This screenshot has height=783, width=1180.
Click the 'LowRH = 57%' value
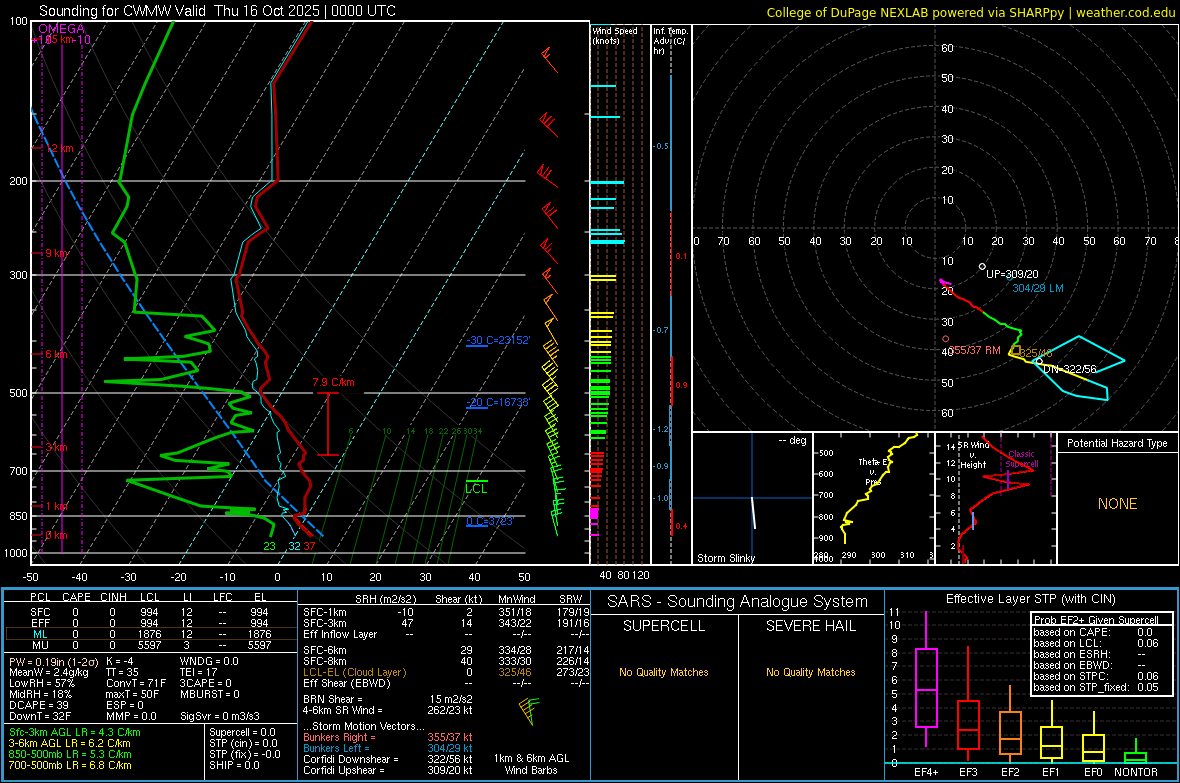click(x=42, y=683)
